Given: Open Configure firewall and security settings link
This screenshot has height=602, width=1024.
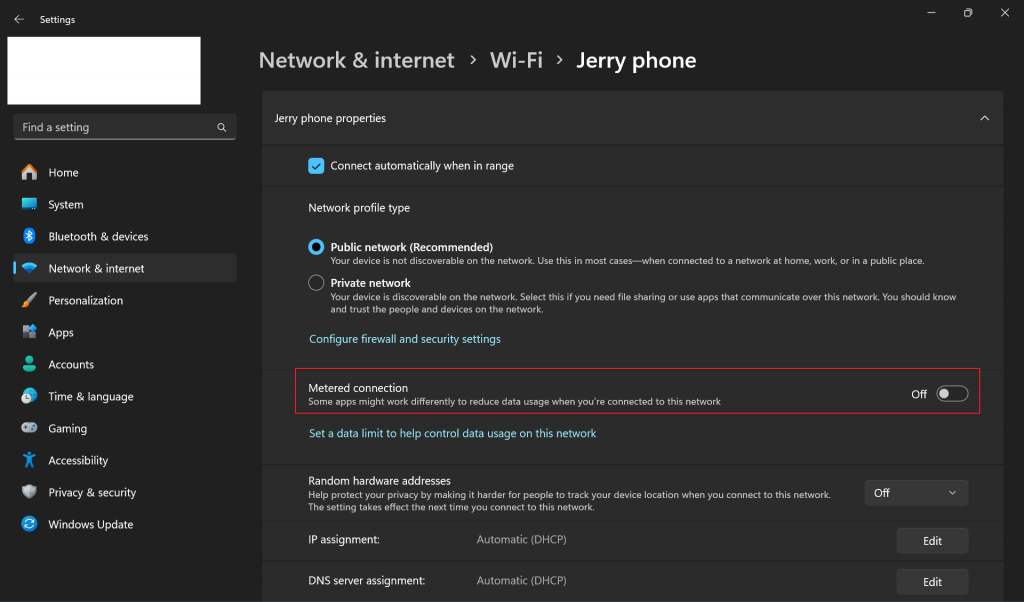Looking at the screenshot, I should coord(405,339).
